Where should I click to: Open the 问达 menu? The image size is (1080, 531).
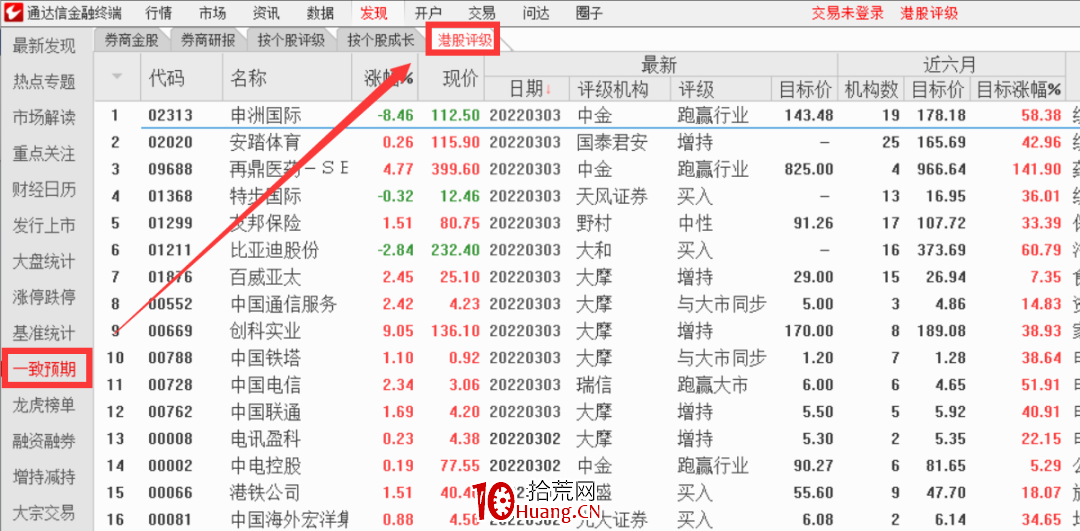tap(535, 12)
